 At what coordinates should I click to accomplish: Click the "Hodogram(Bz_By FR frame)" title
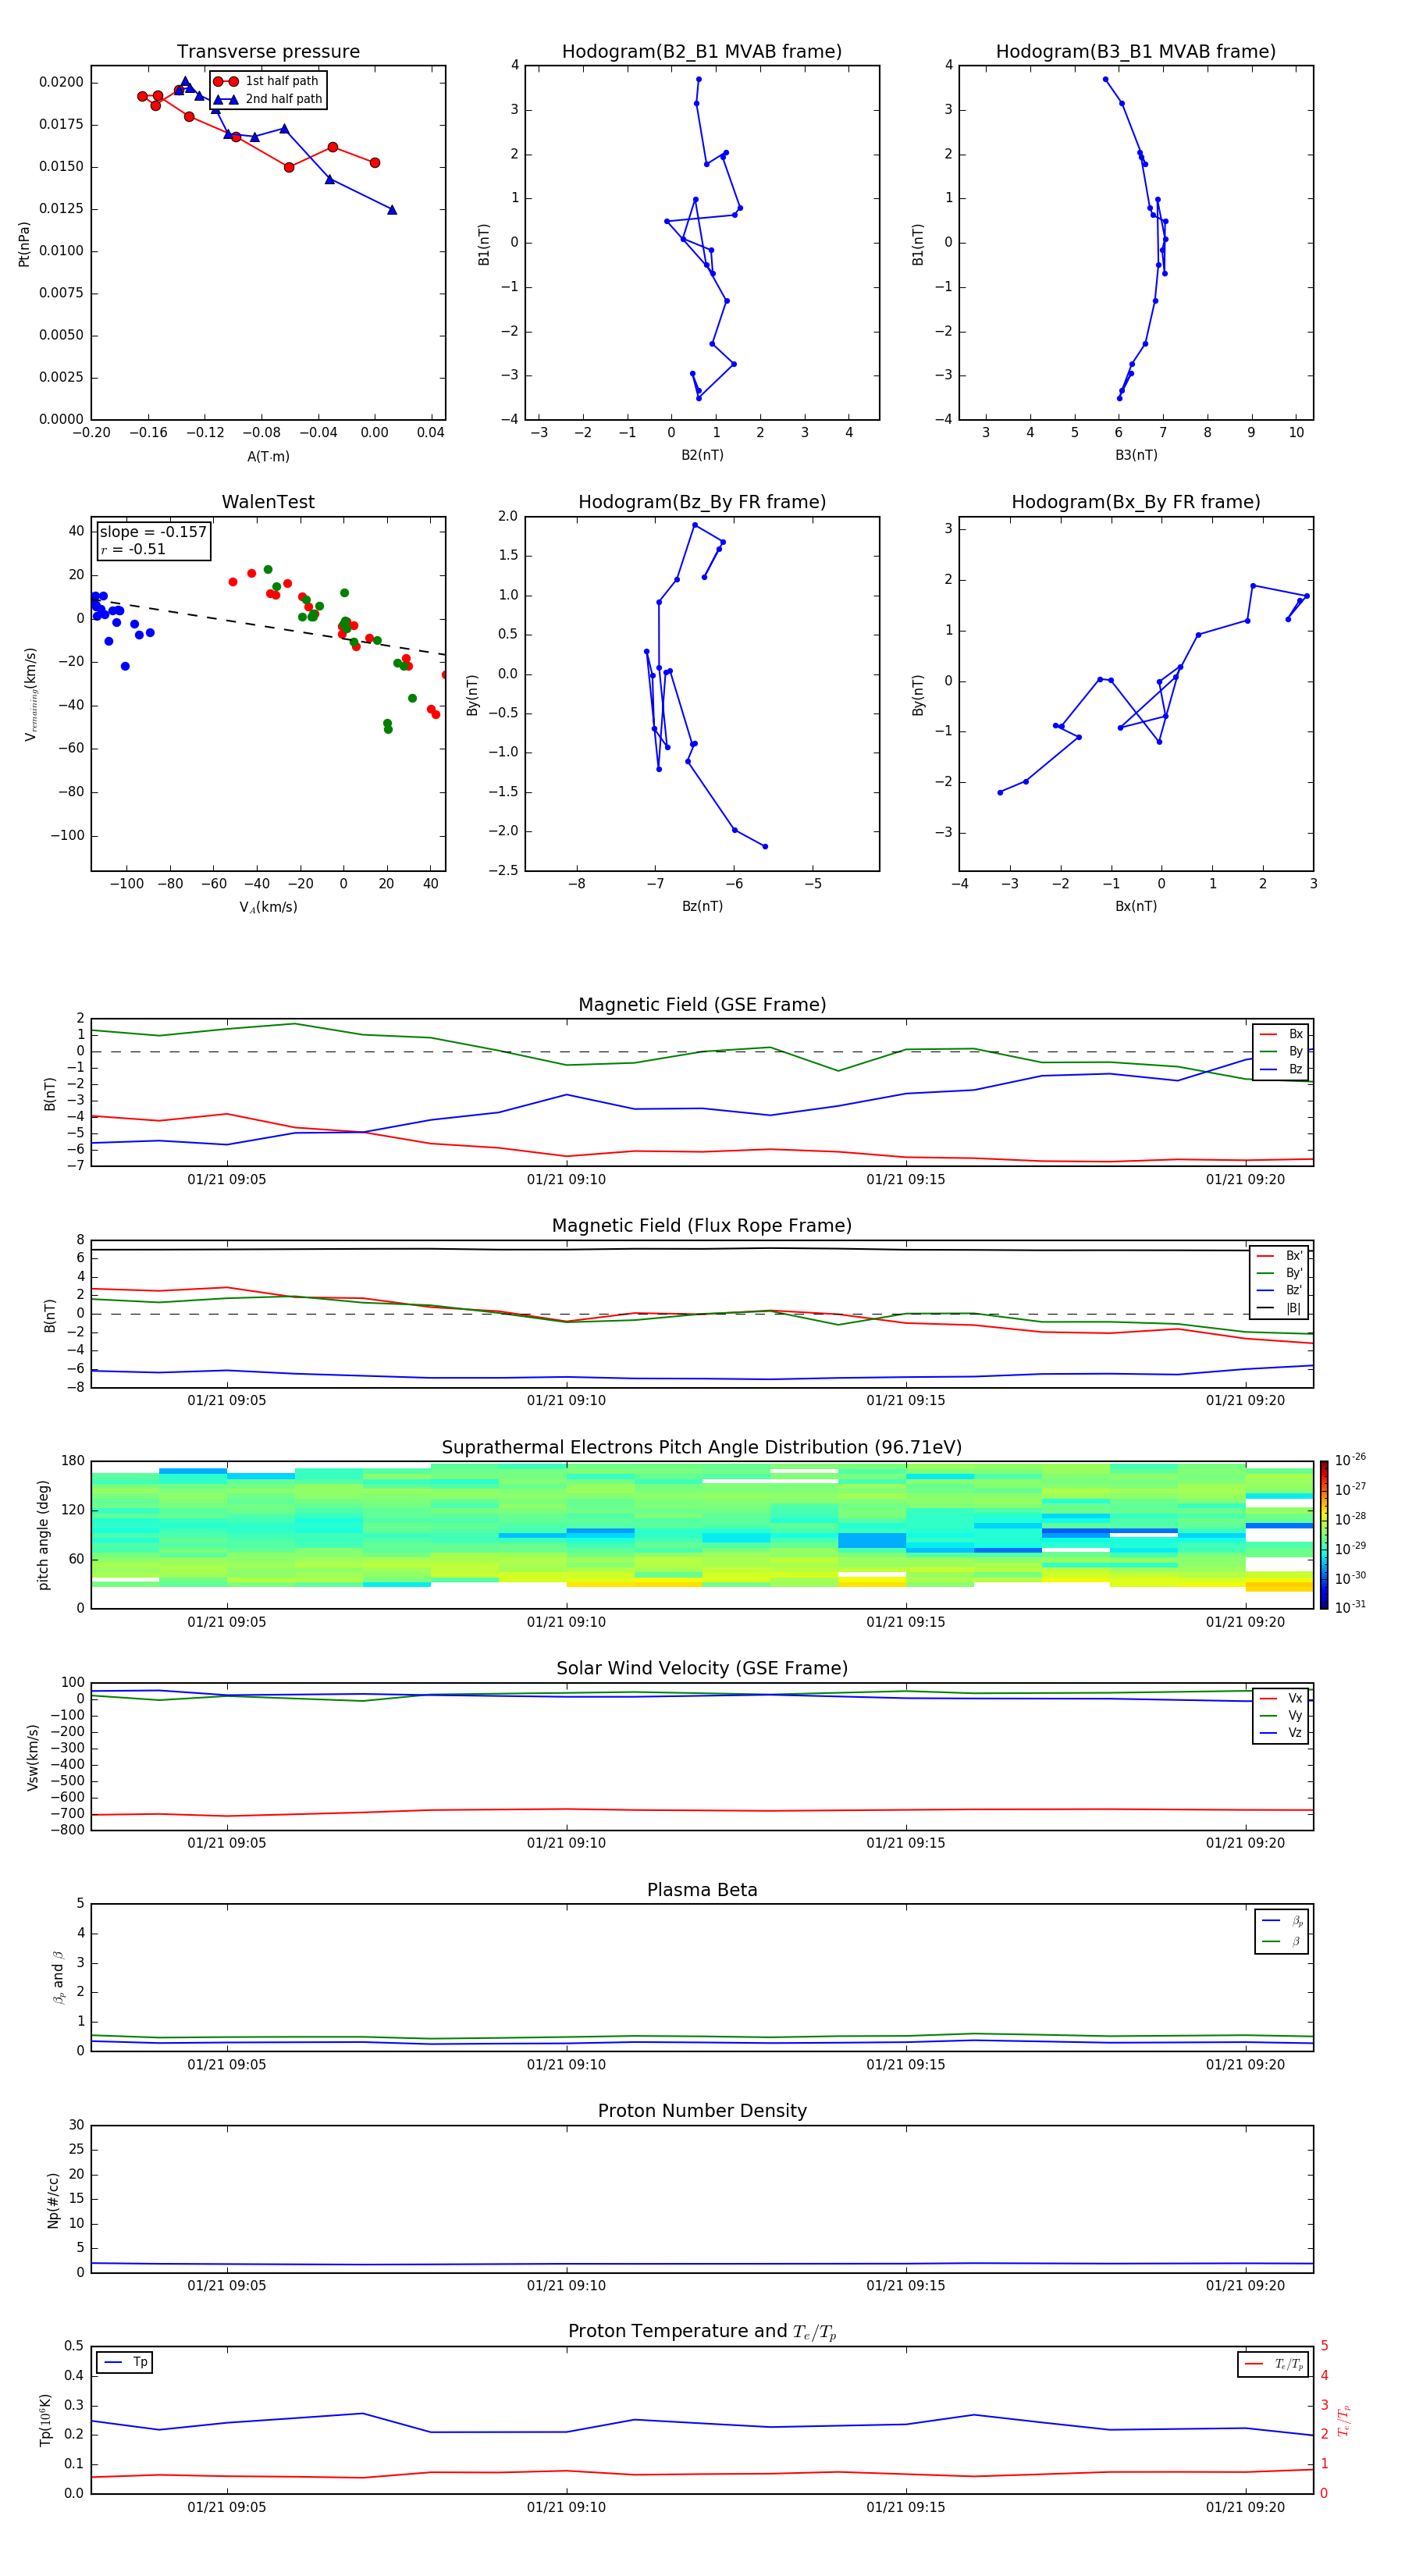(702, 502)
